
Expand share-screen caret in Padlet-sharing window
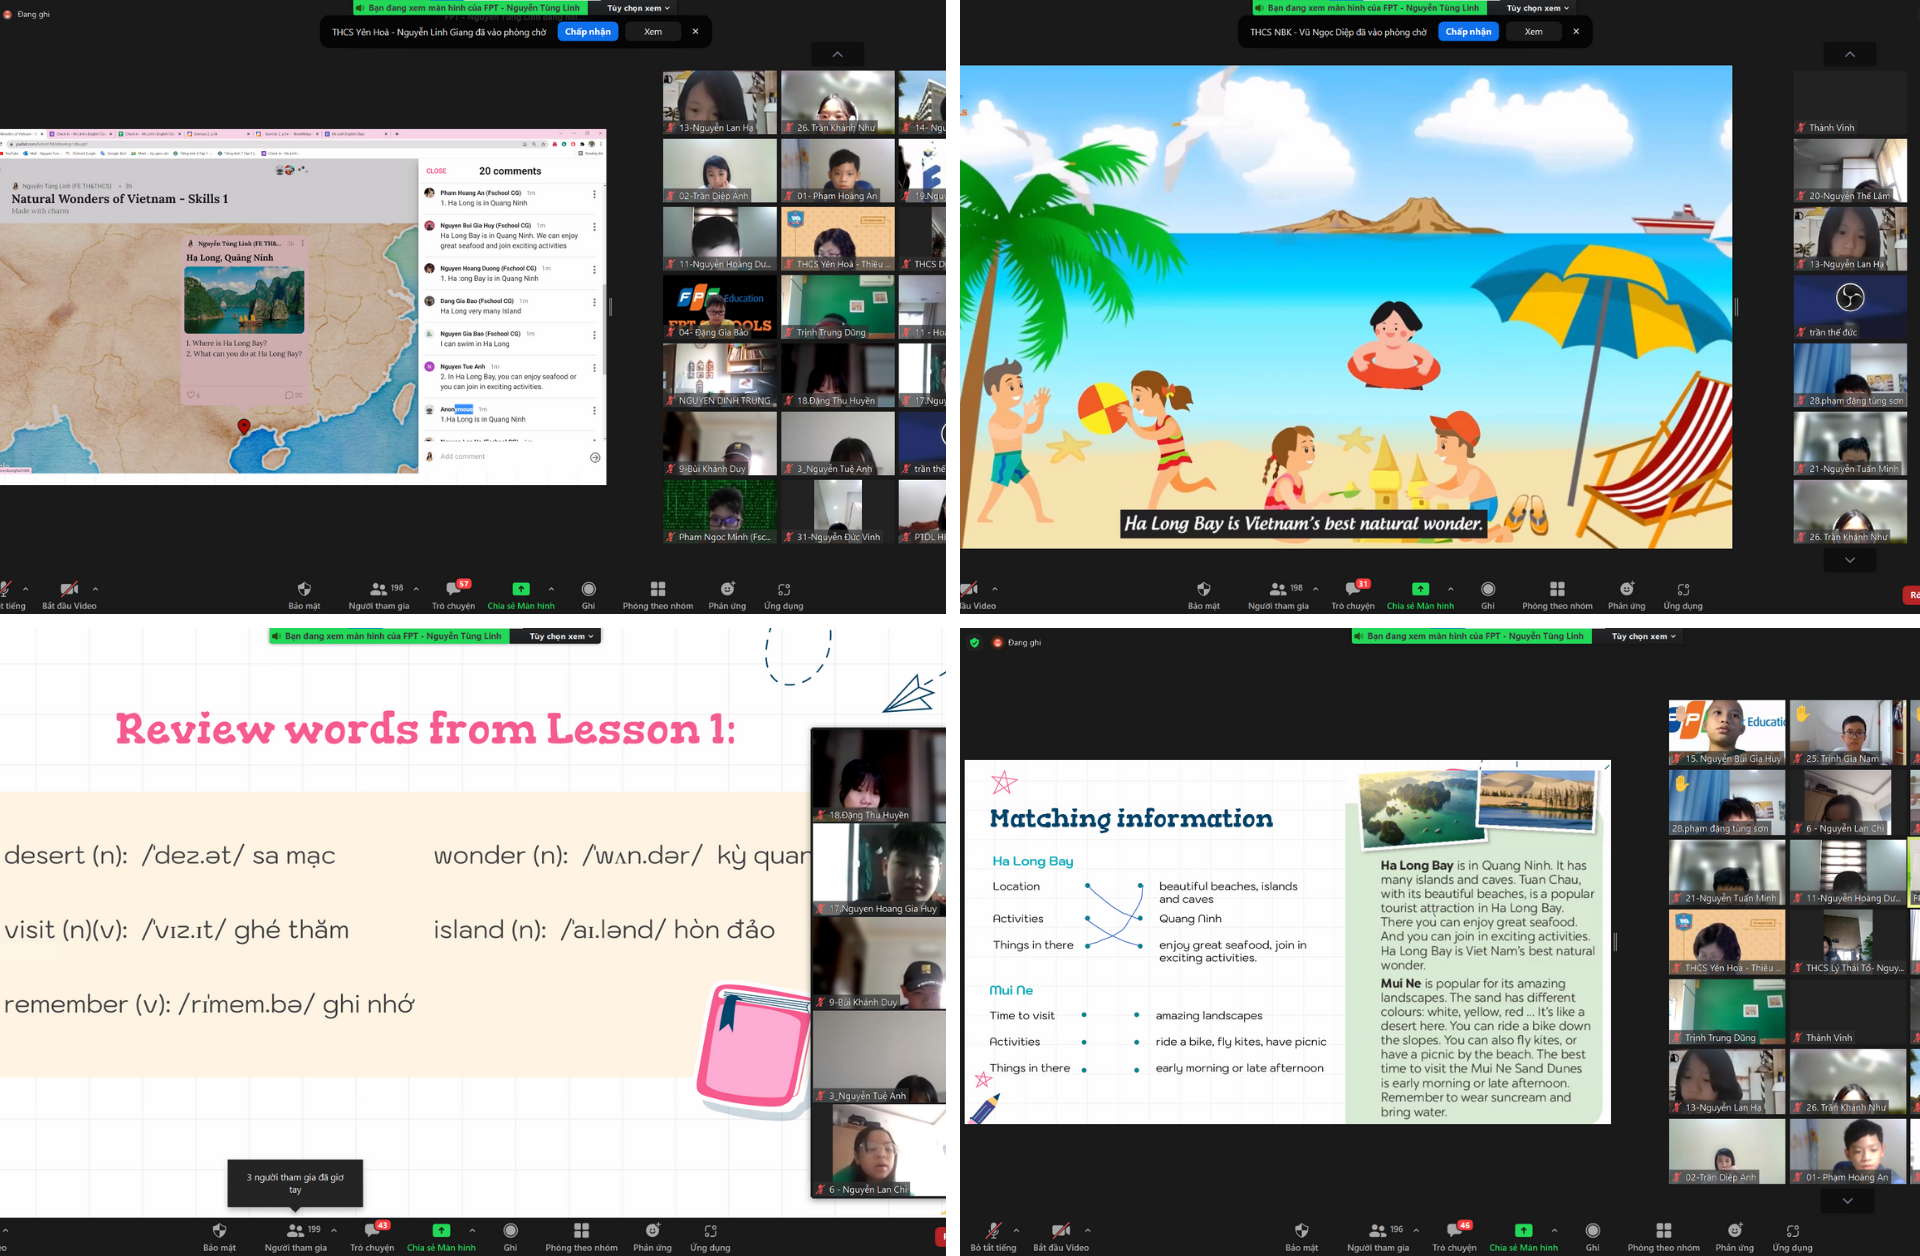point(551,588)
